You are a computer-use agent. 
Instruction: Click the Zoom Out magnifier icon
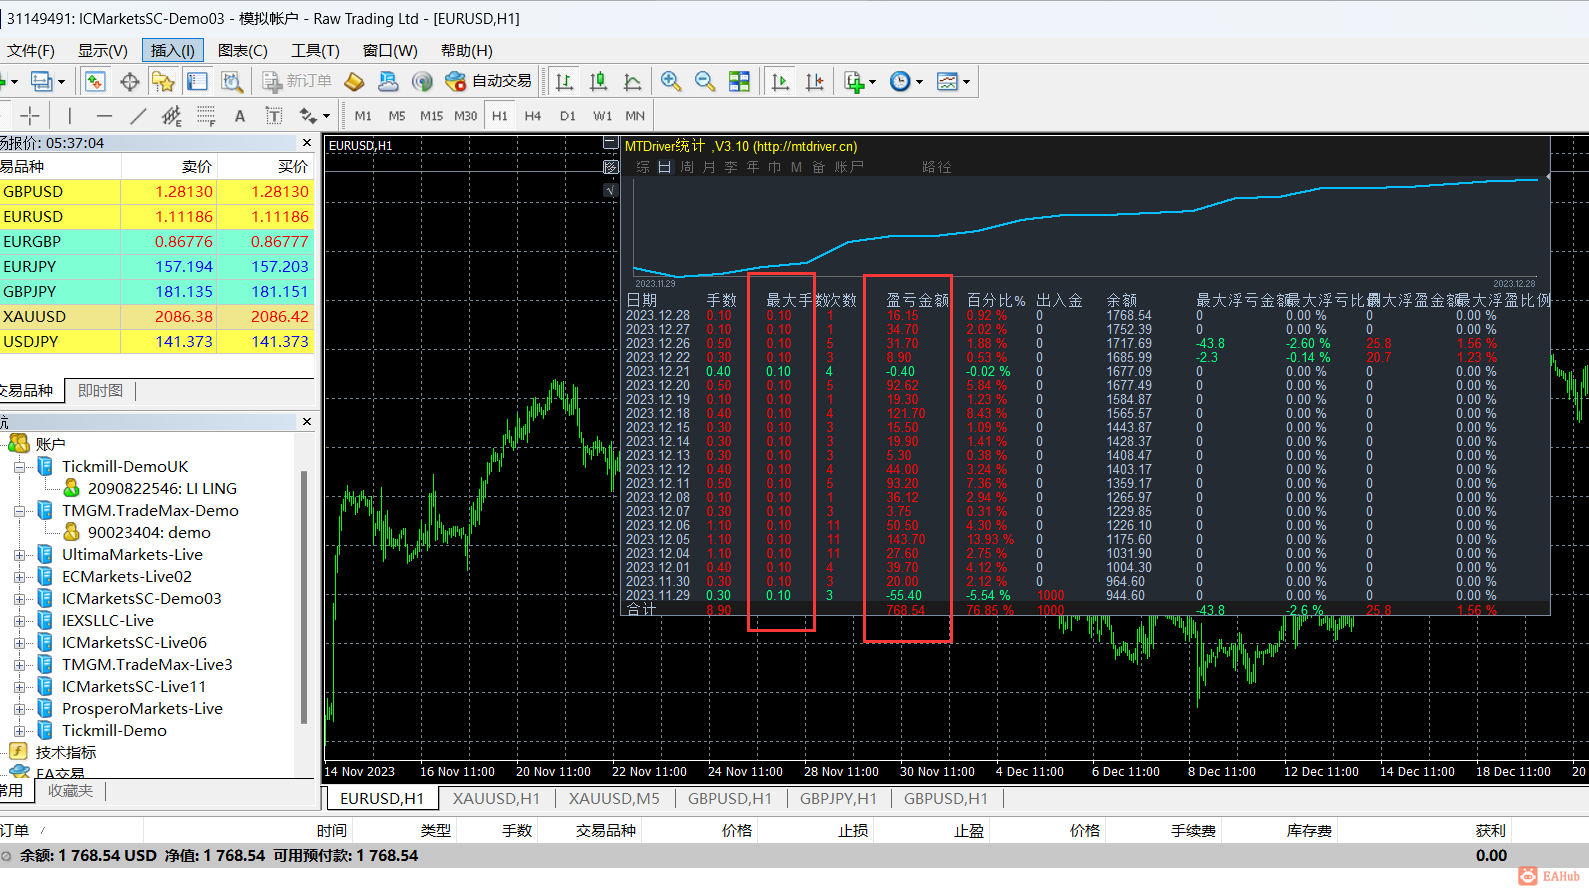(x=705, y=82)
